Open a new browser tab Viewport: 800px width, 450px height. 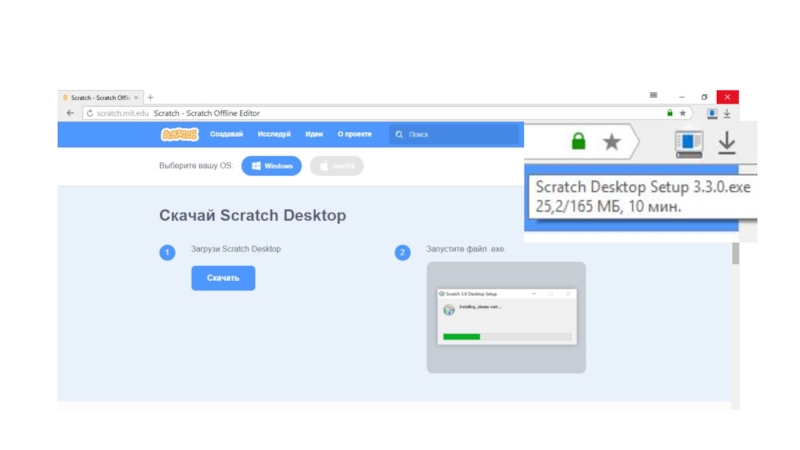click(x=151, y=98)
